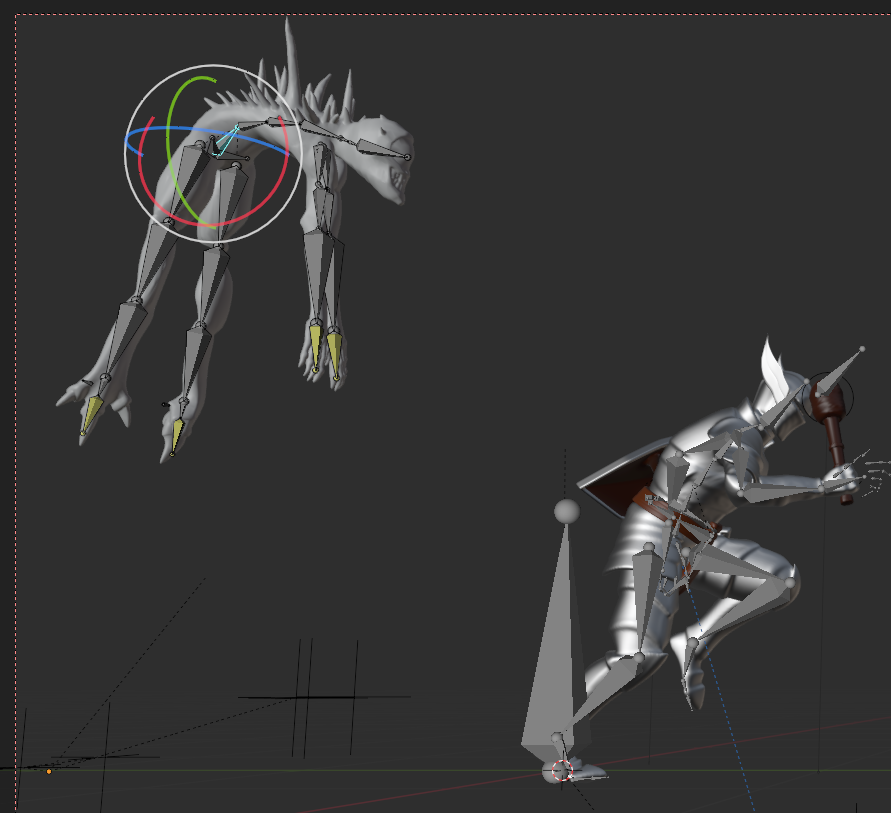891x813 pixels.
Task: Click the orange origin dot near the floor
Action: [49, 772]
